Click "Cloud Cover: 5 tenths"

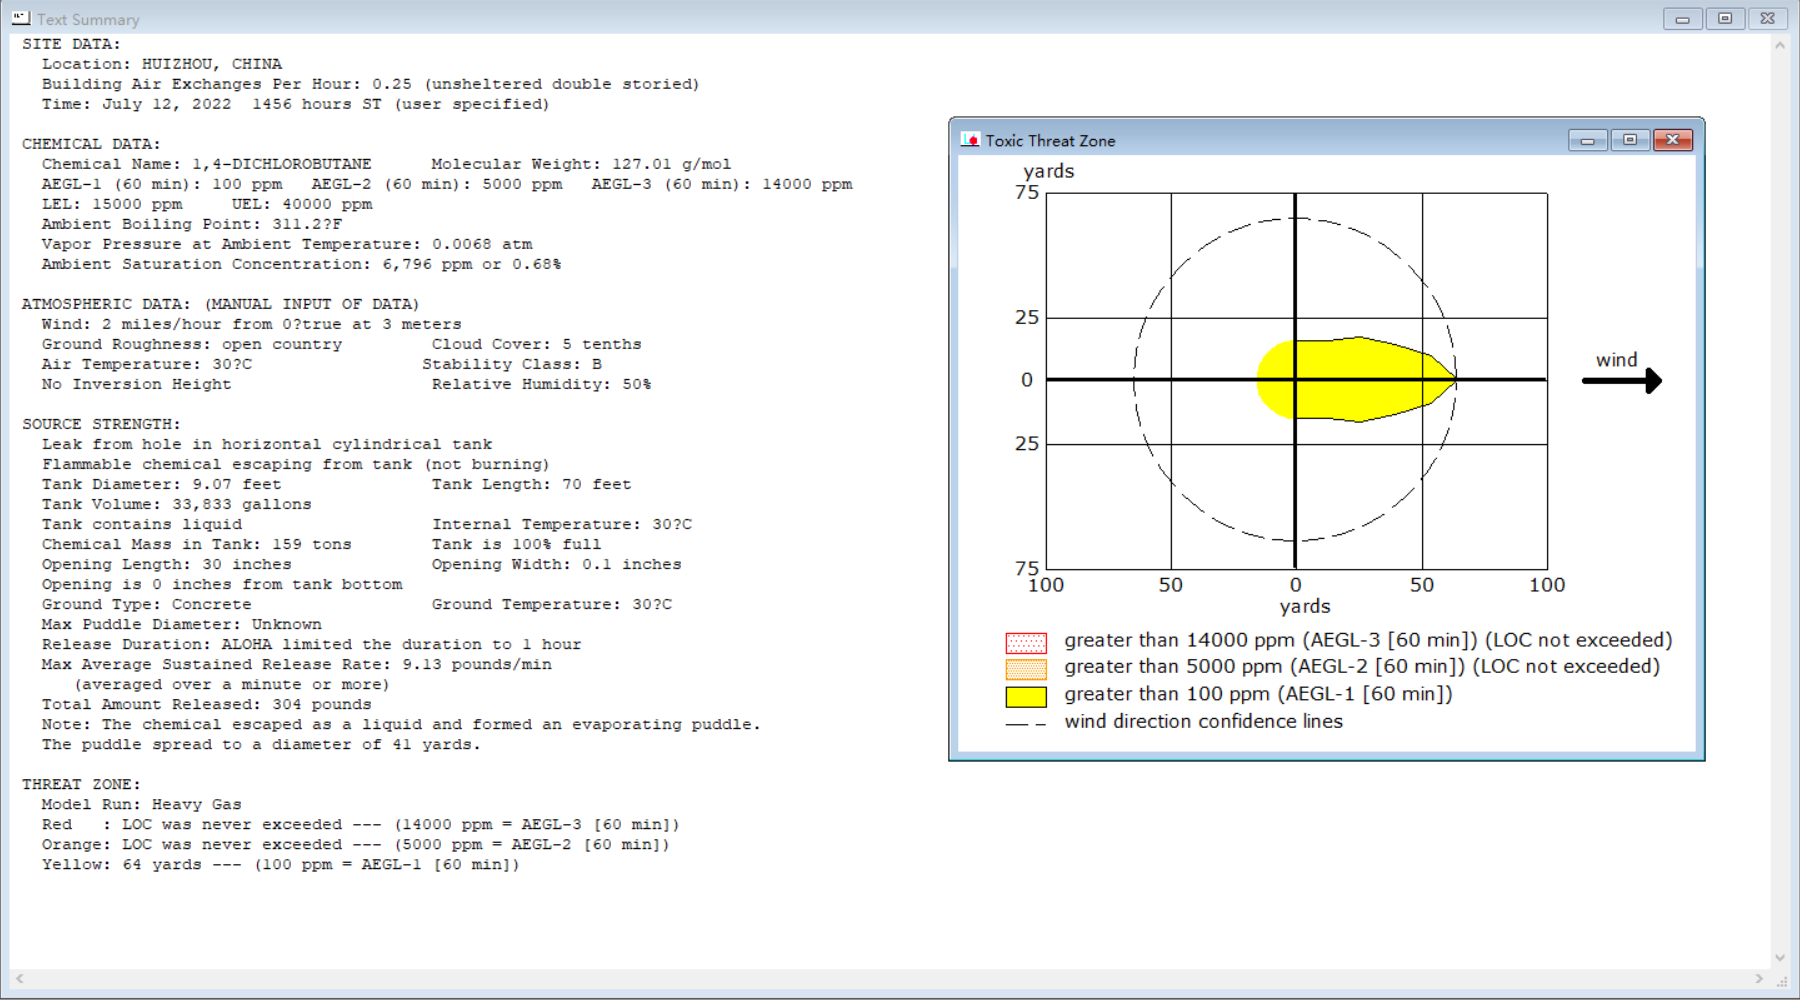tap(537, 344)
